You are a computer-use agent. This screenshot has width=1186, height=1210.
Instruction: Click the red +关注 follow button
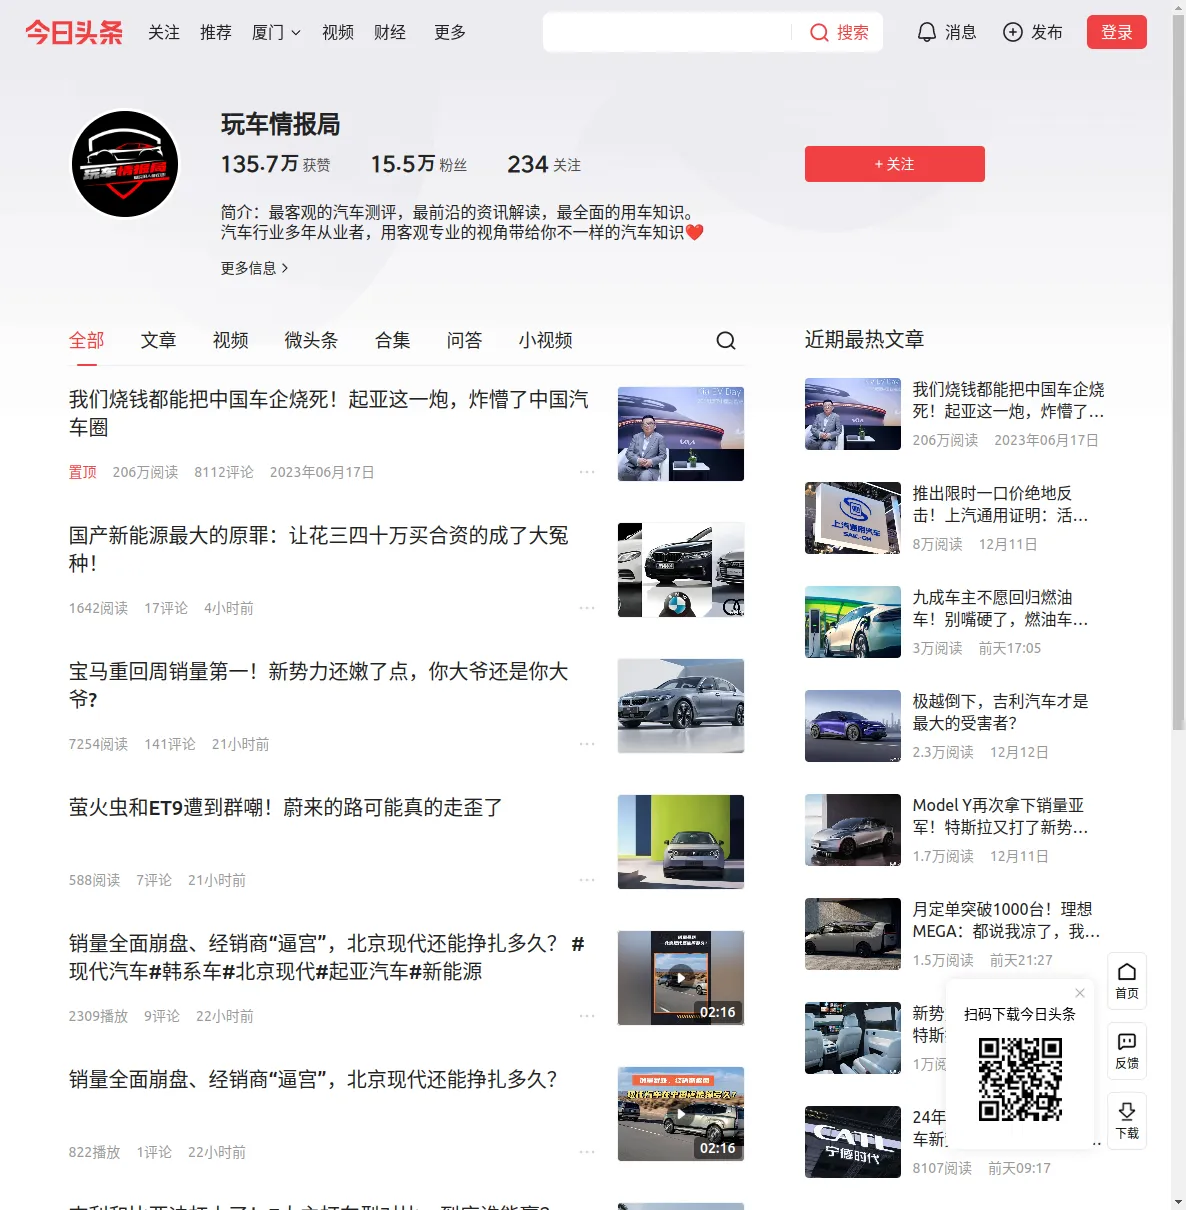(895, 164)
